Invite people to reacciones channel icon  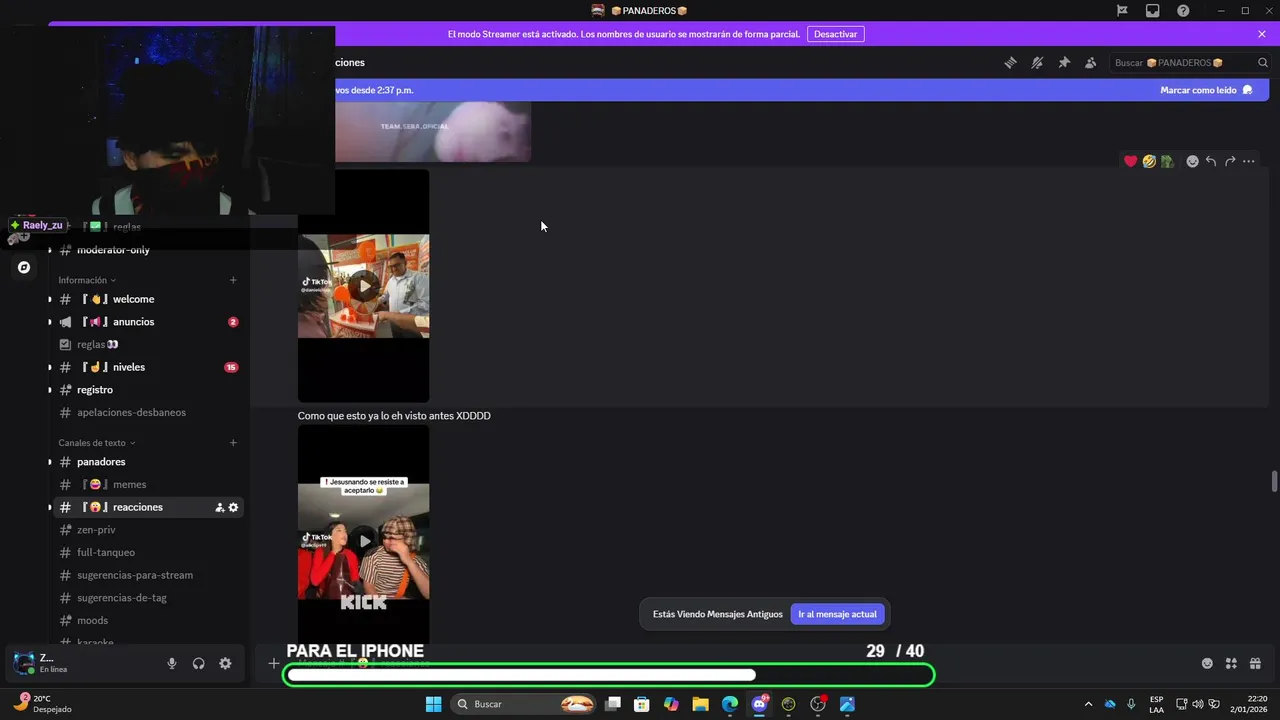(x=219, y=507)
